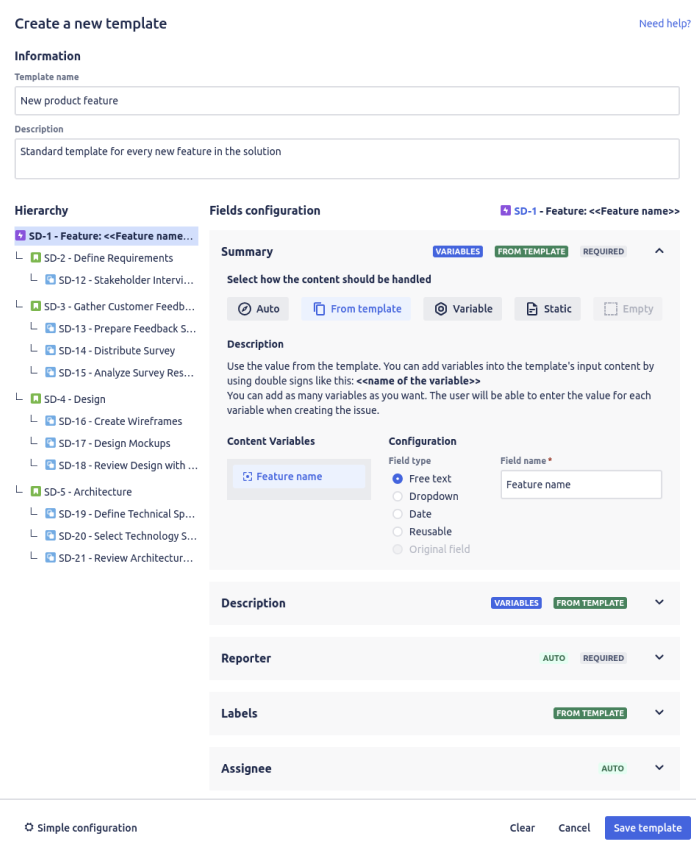Expand the Reporter field section

click(x=659, y=658)
